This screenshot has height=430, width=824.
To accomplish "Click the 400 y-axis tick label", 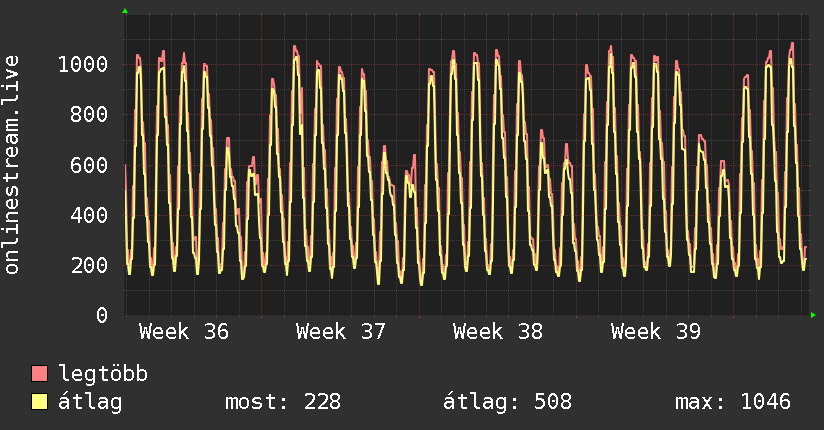I will coord(89,215).
